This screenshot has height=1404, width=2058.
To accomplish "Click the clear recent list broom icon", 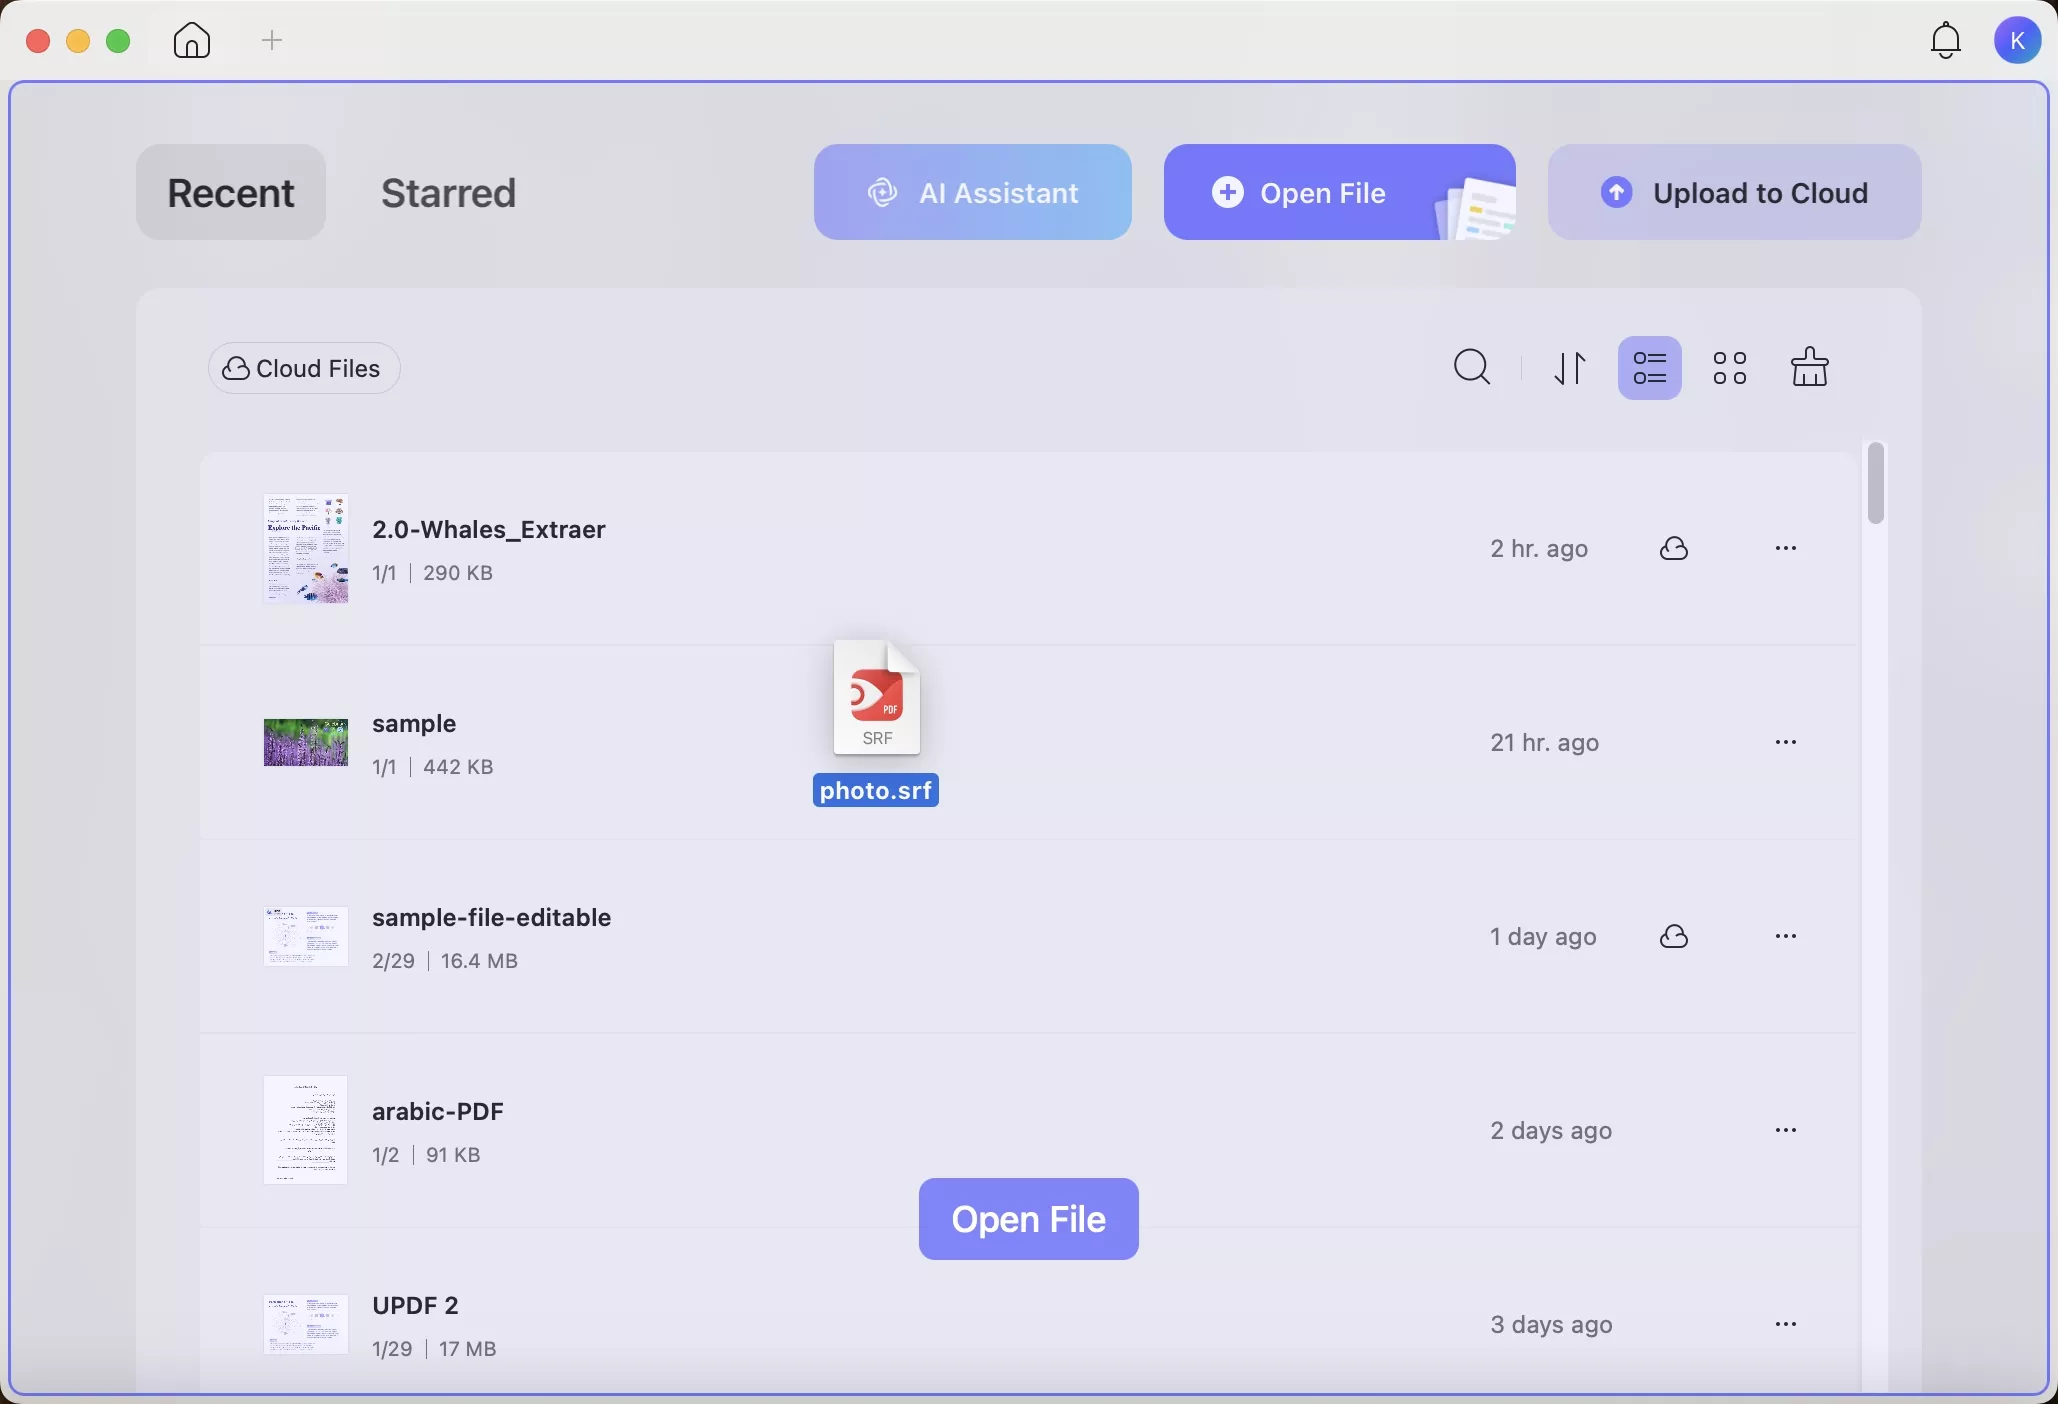I will [x=1809, y=368].
